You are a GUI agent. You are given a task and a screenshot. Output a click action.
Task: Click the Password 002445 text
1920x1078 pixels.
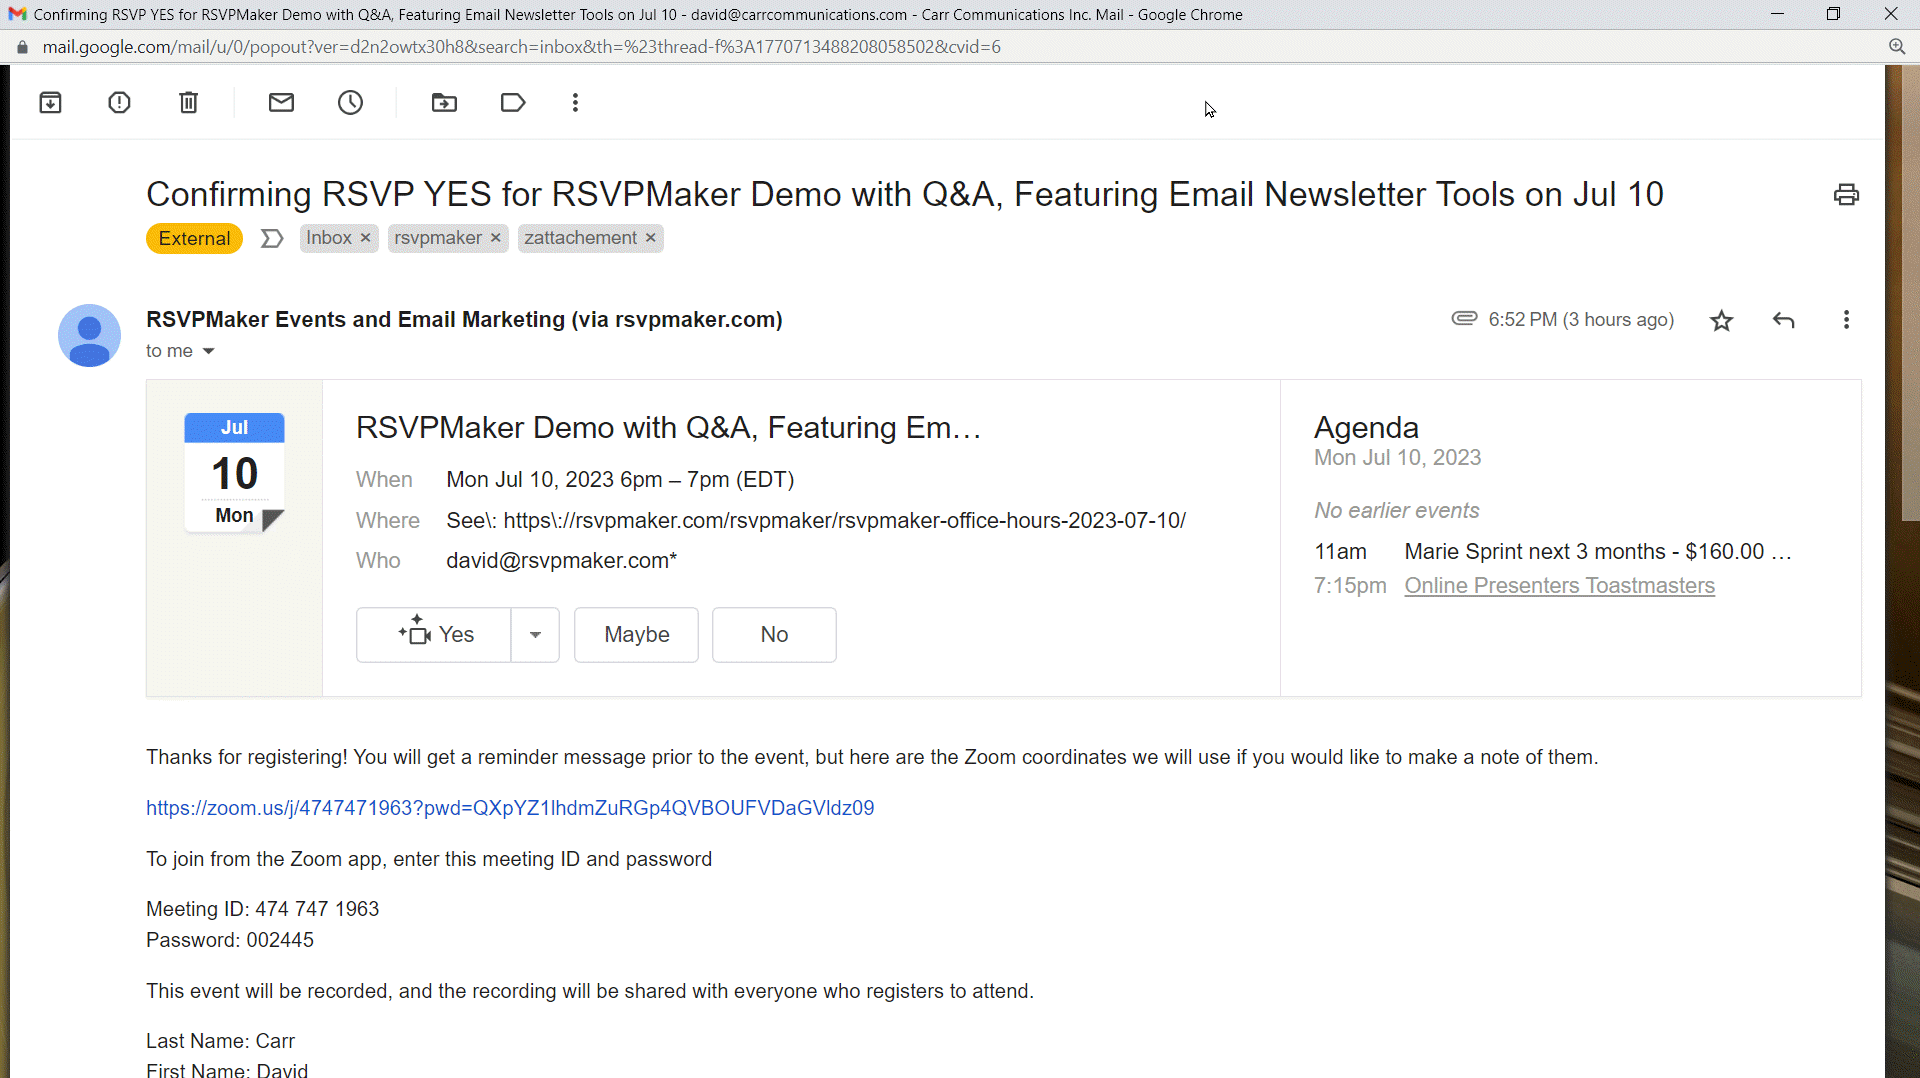click(x=230, y=940)
